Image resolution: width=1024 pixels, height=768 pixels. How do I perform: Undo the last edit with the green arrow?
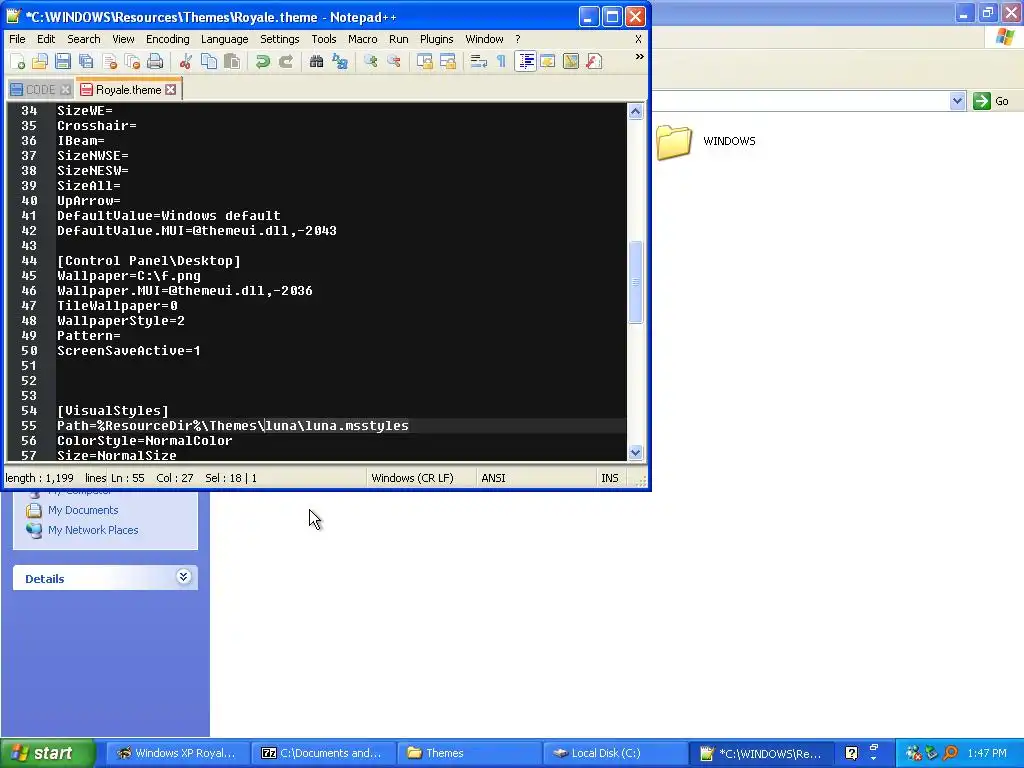tap(263, 61)
